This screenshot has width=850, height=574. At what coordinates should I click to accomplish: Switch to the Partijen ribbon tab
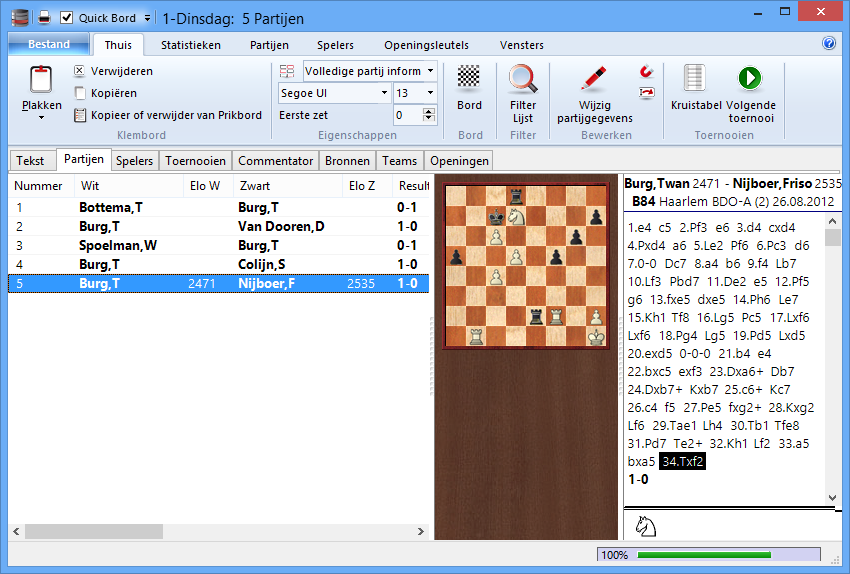[x=269, y=45]
